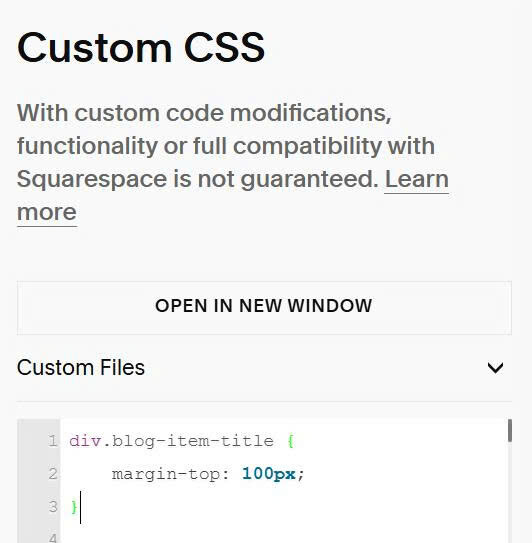Select line number 3 in the gutter

point(53,507)
